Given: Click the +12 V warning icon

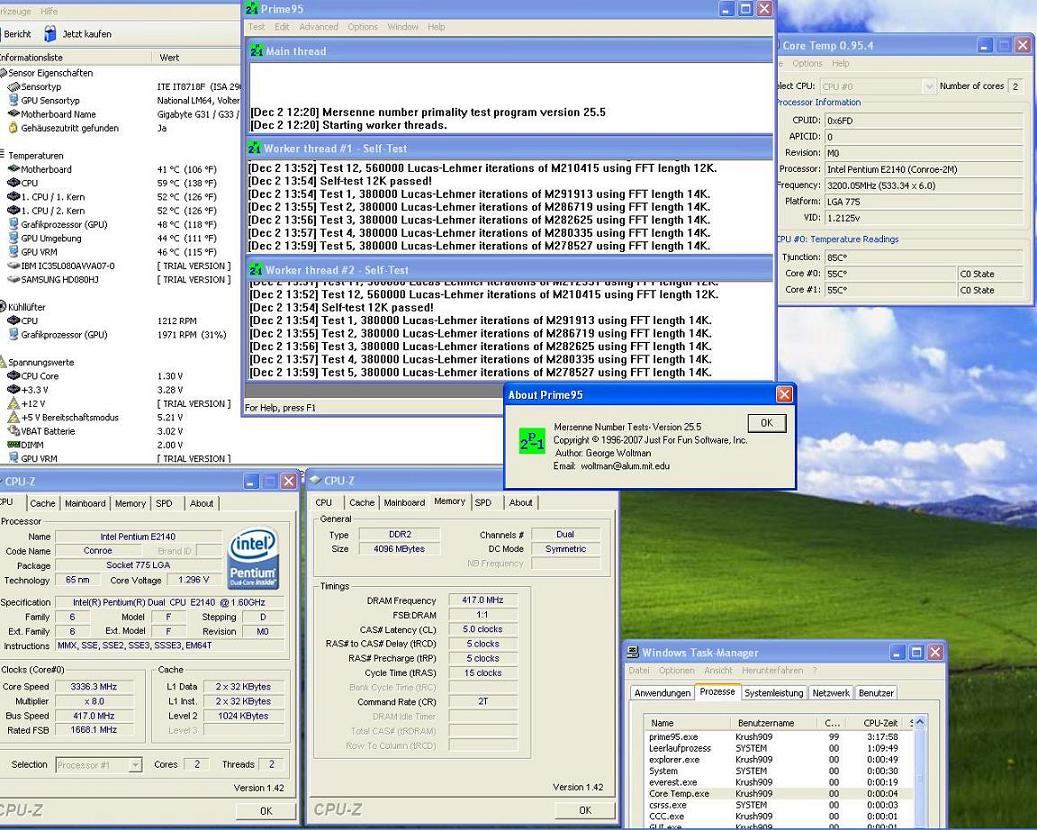Looking at the screenshot, I should point(13,403).
